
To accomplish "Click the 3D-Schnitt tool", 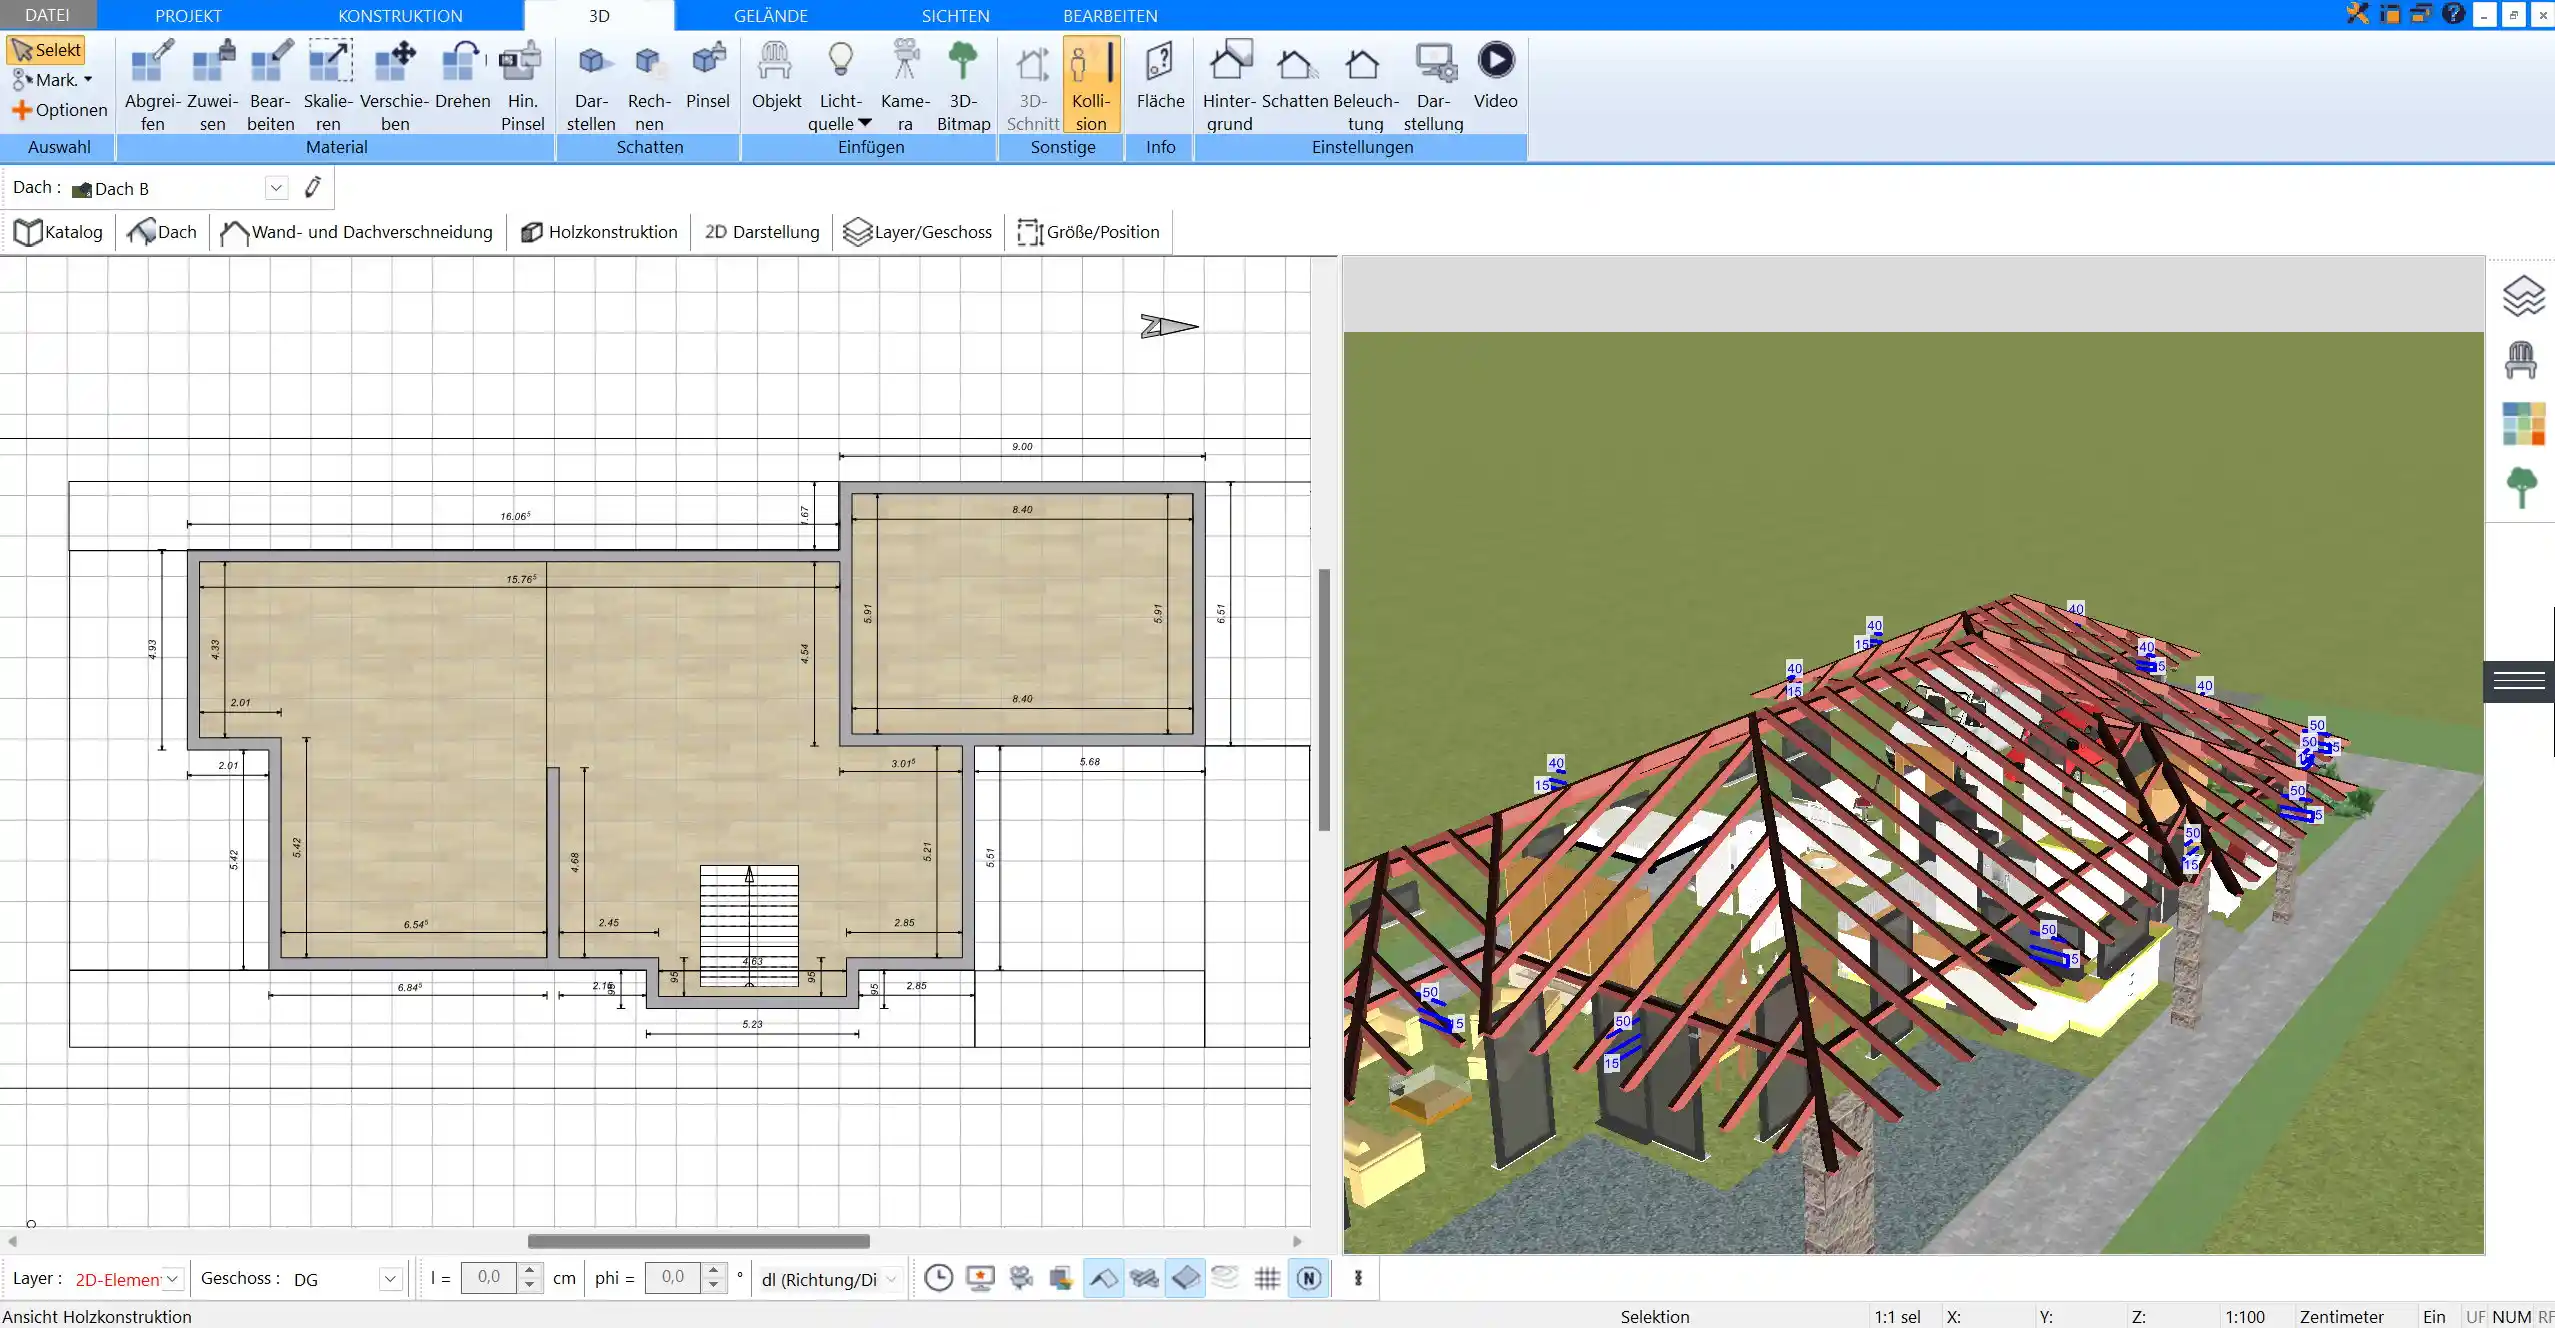I will coord(1033,86).
